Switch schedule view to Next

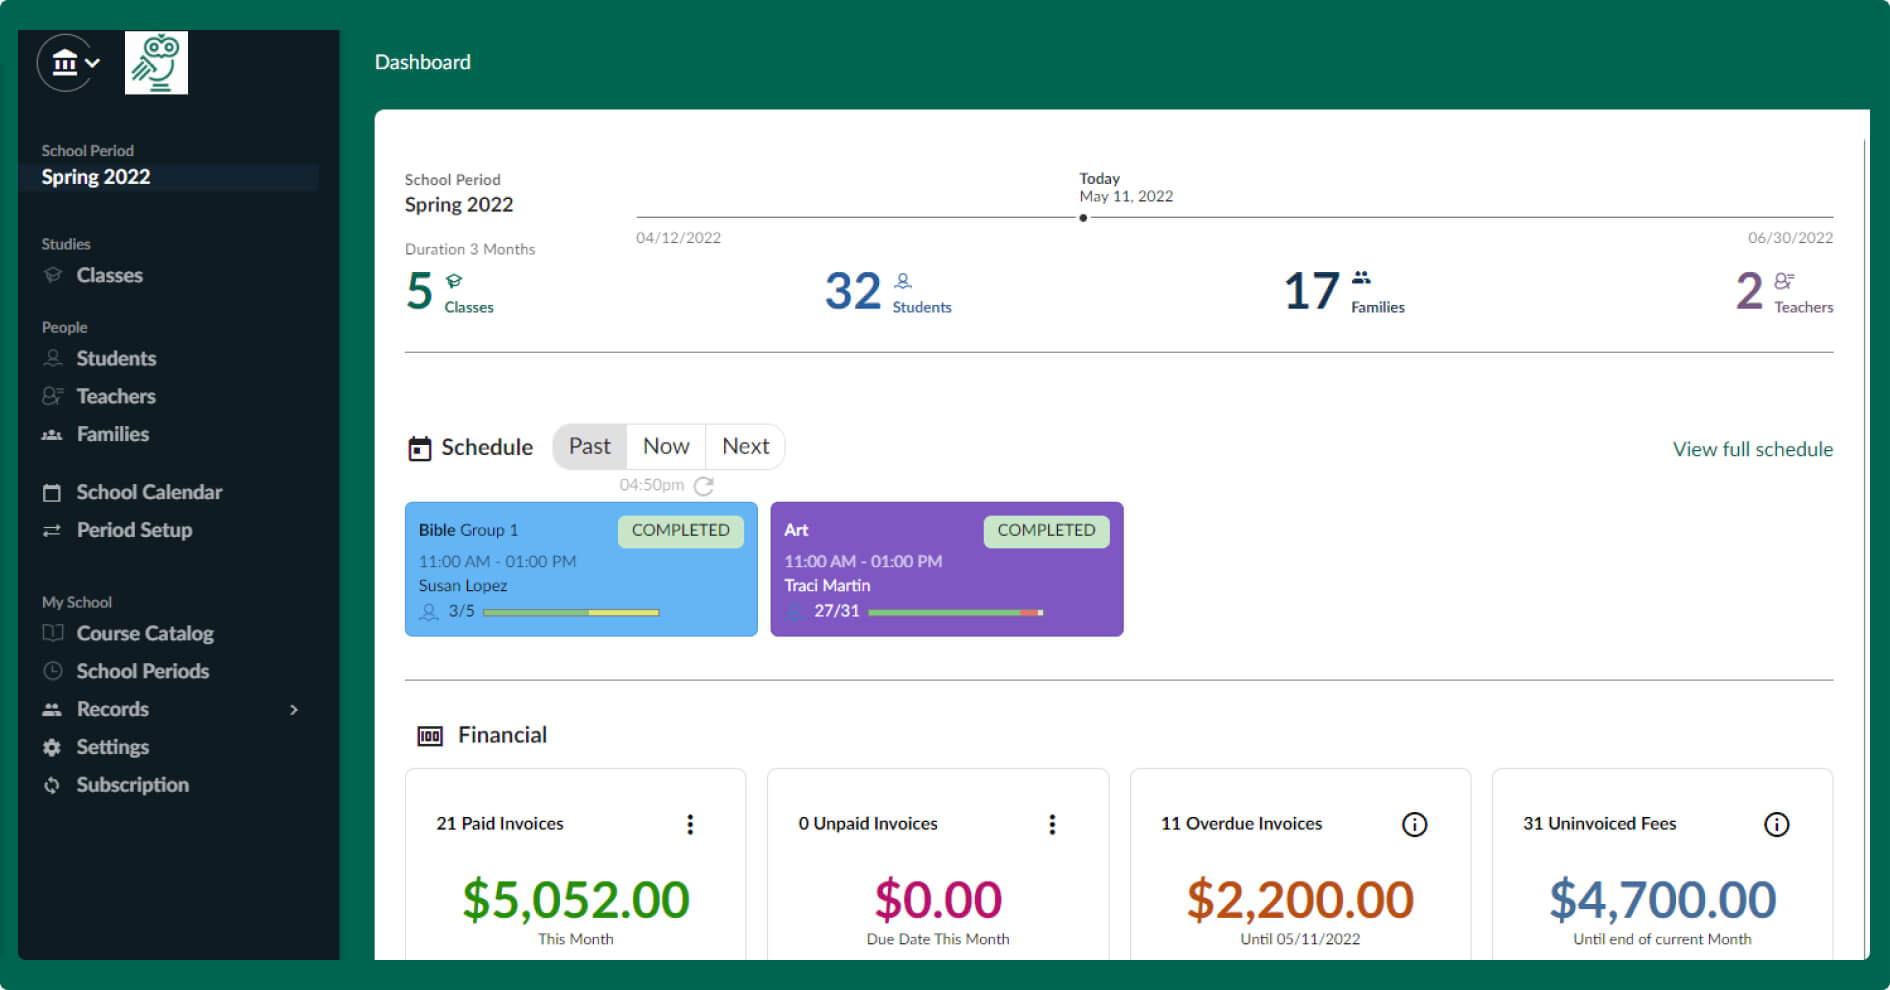pyautogui.click(x=745, y=446)
